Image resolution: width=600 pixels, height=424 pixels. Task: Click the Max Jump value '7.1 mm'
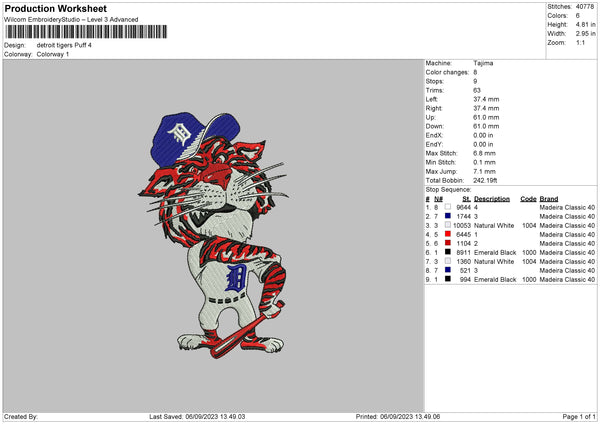484,171
